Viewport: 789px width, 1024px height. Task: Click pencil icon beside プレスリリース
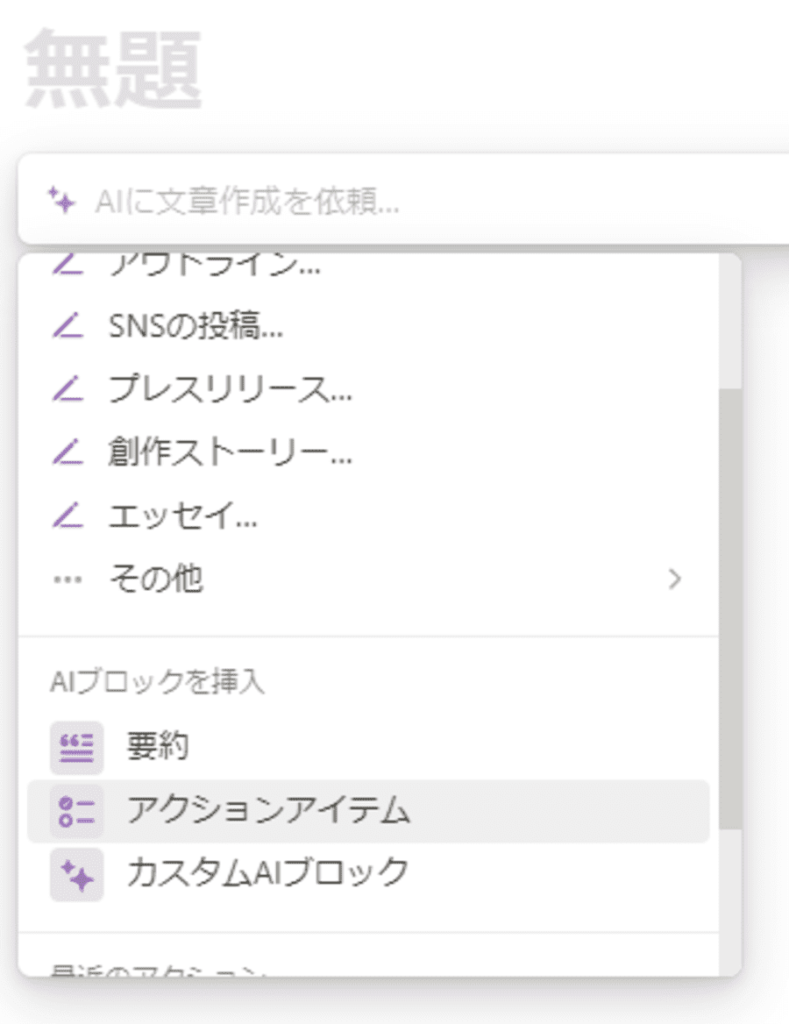[x=68, y=389]
